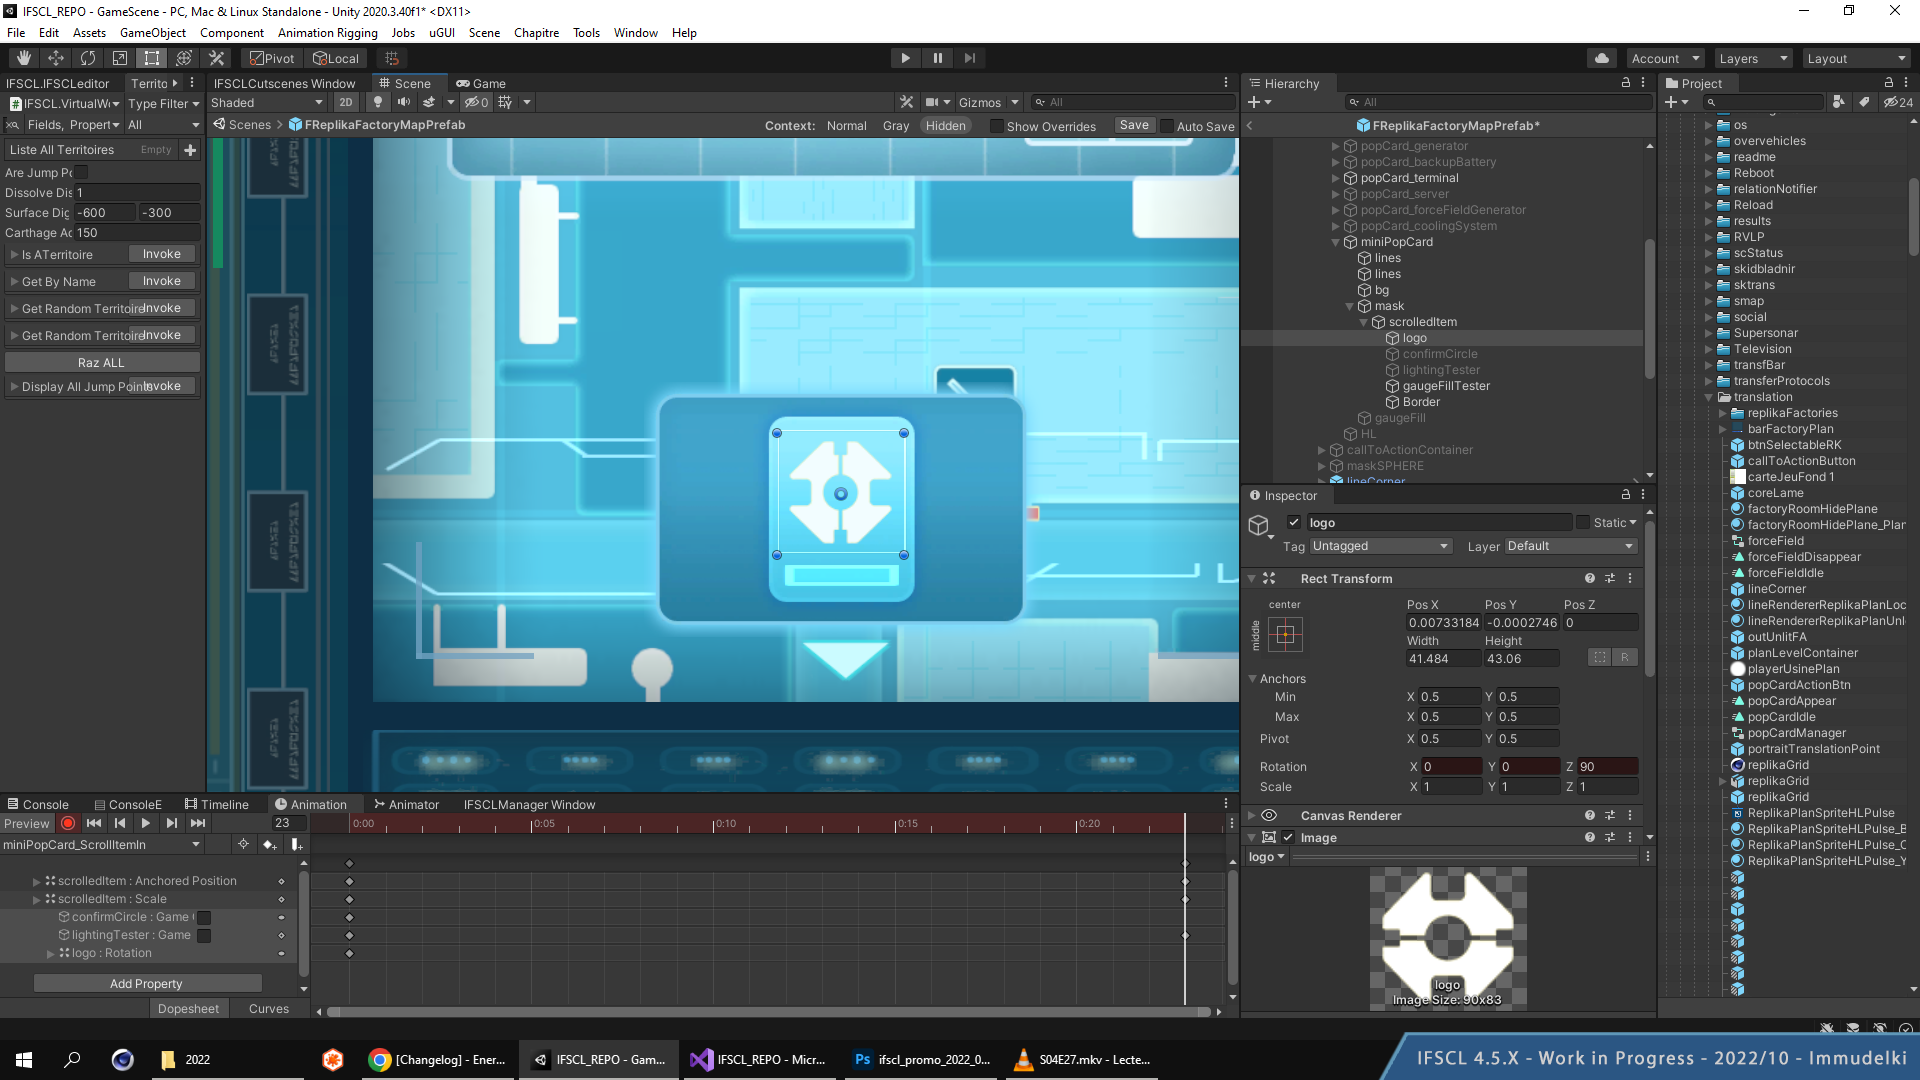Click Rotation Z value field
This screenshot has width=1920, height=1080.
coord(1607,766)
